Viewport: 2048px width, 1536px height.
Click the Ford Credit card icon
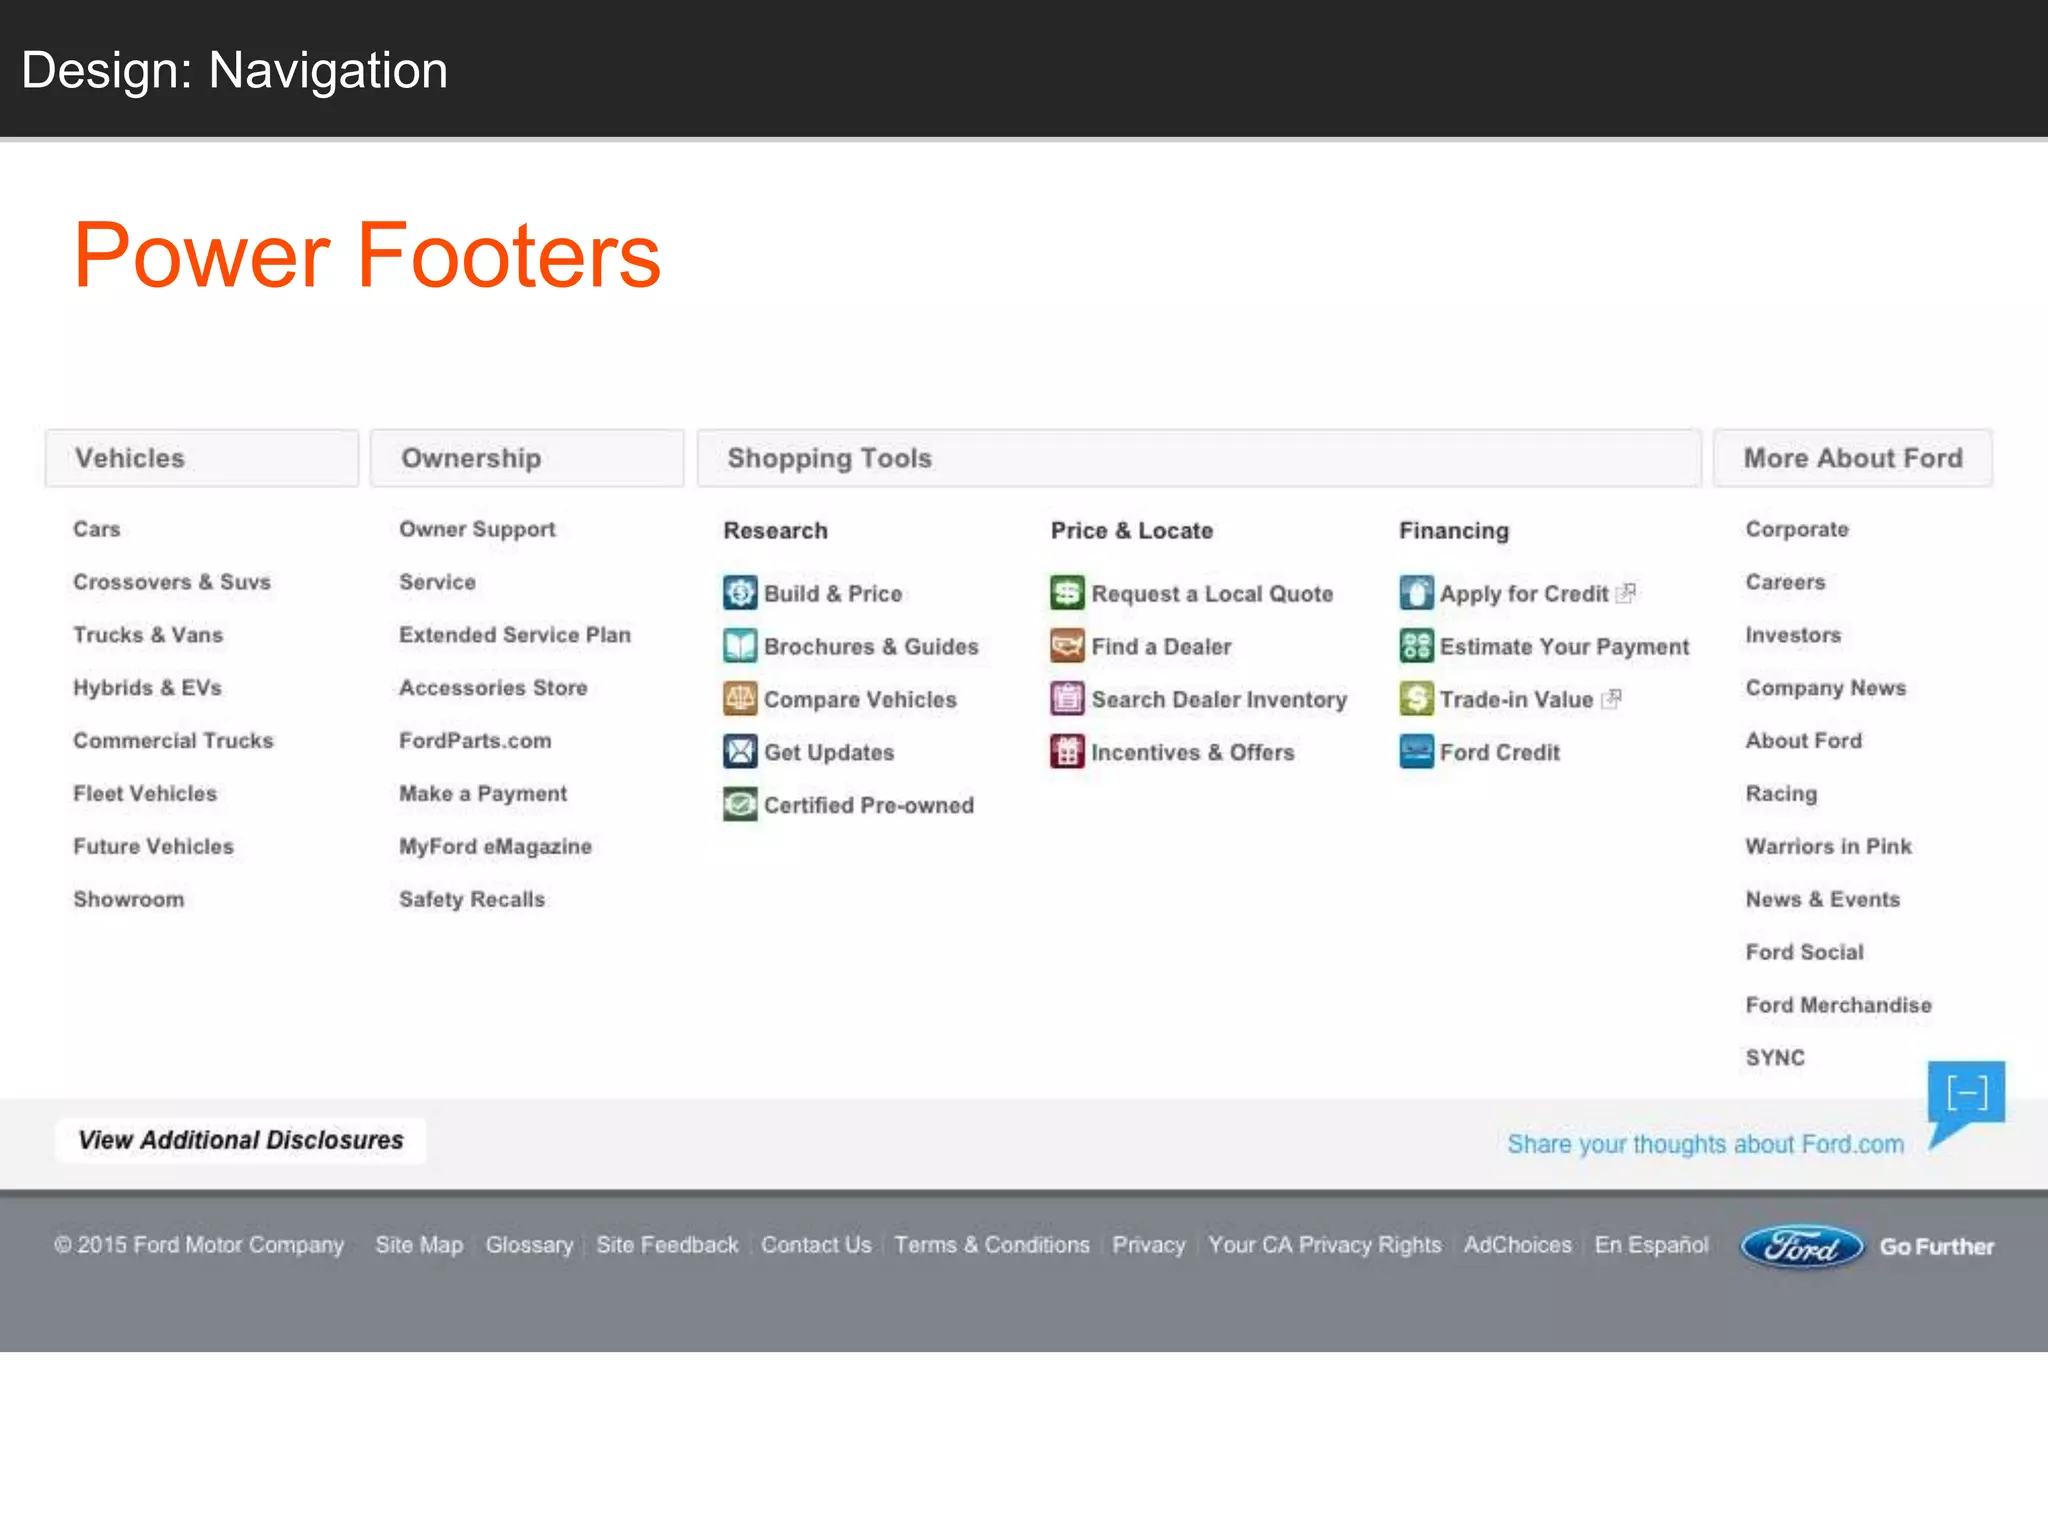[1416, 752]
